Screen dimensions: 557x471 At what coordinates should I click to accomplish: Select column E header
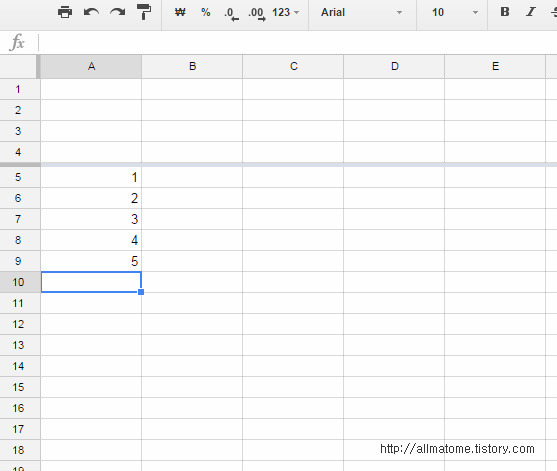(x=495, y=66)
